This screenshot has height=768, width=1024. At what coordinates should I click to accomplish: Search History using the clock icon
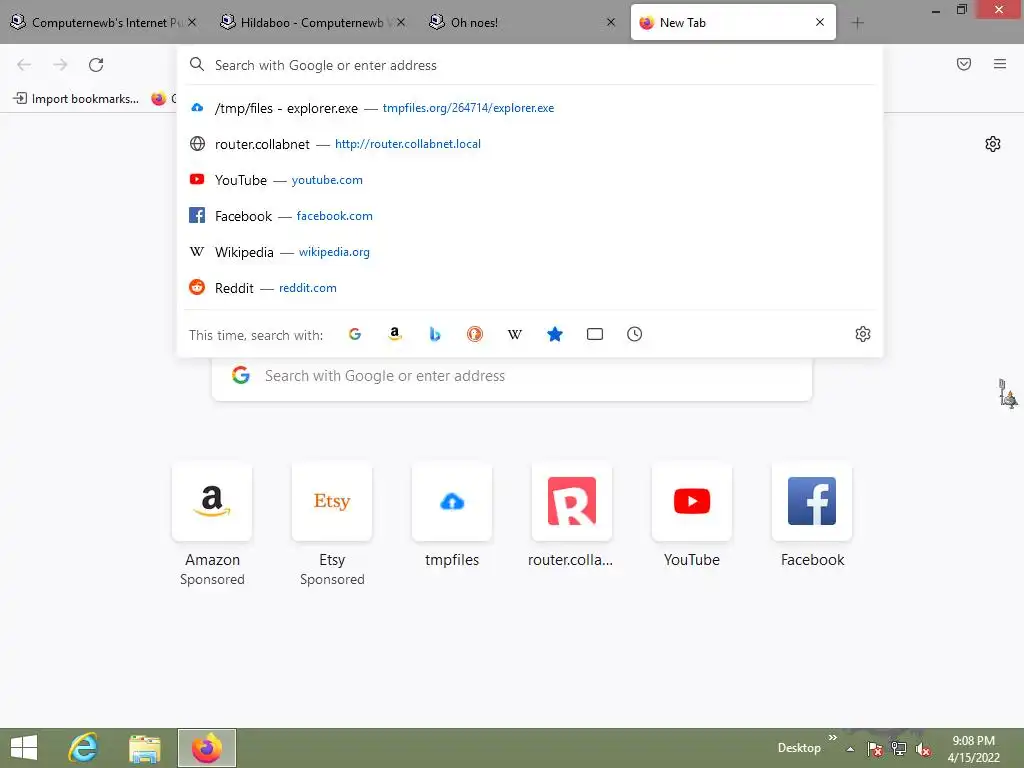click(635, 334)
